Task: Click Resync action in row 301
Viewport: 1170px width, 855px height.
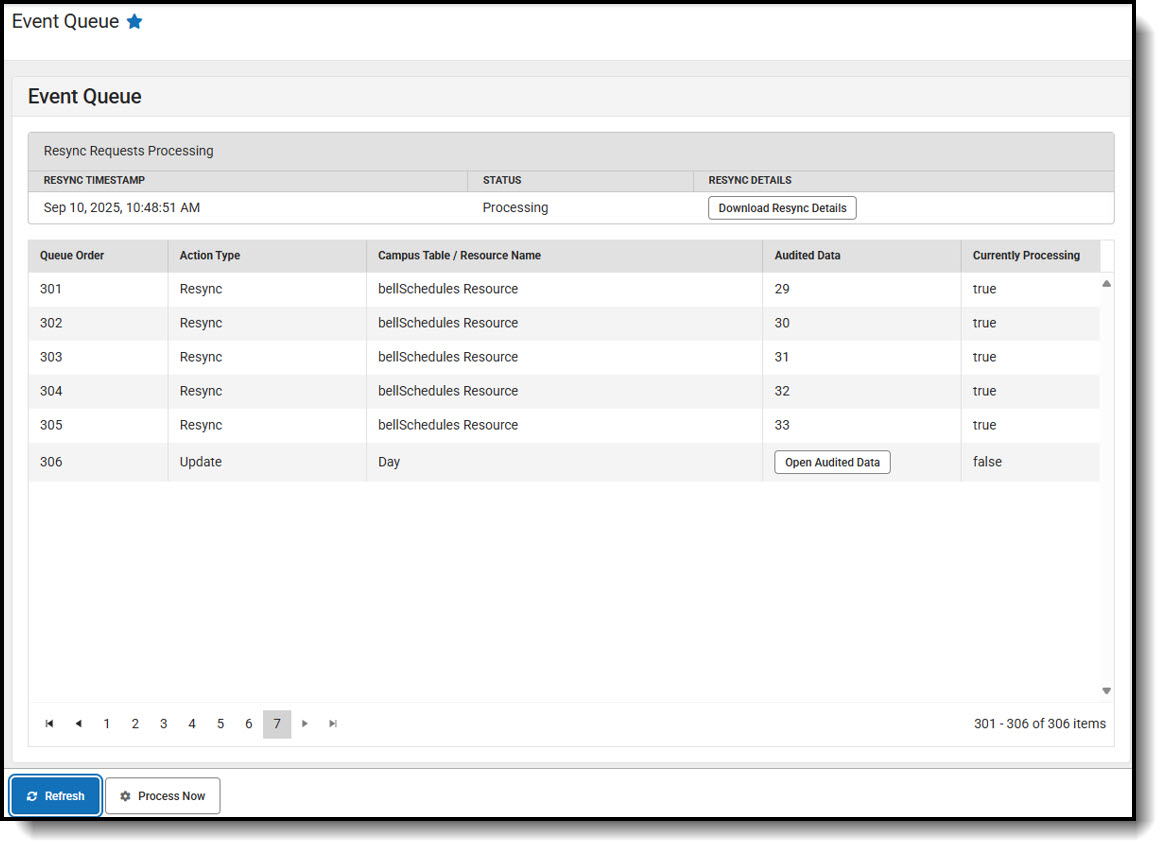Action: (201, 289)
